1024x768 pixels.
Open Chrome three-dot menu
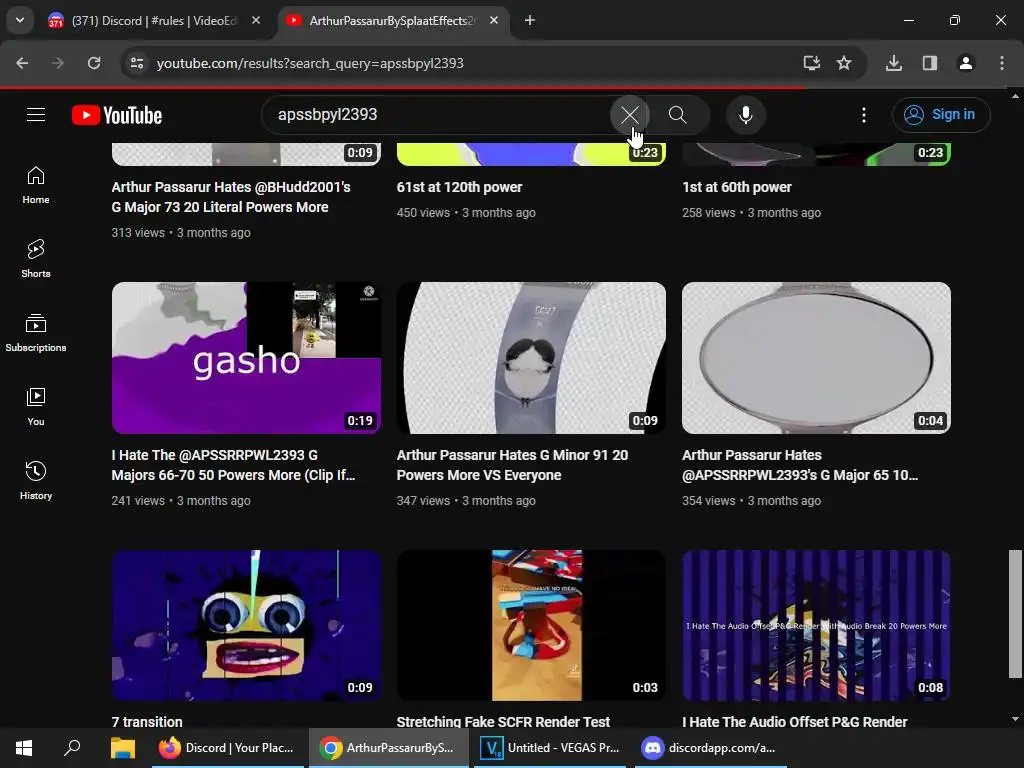(x=1002, y=63)
